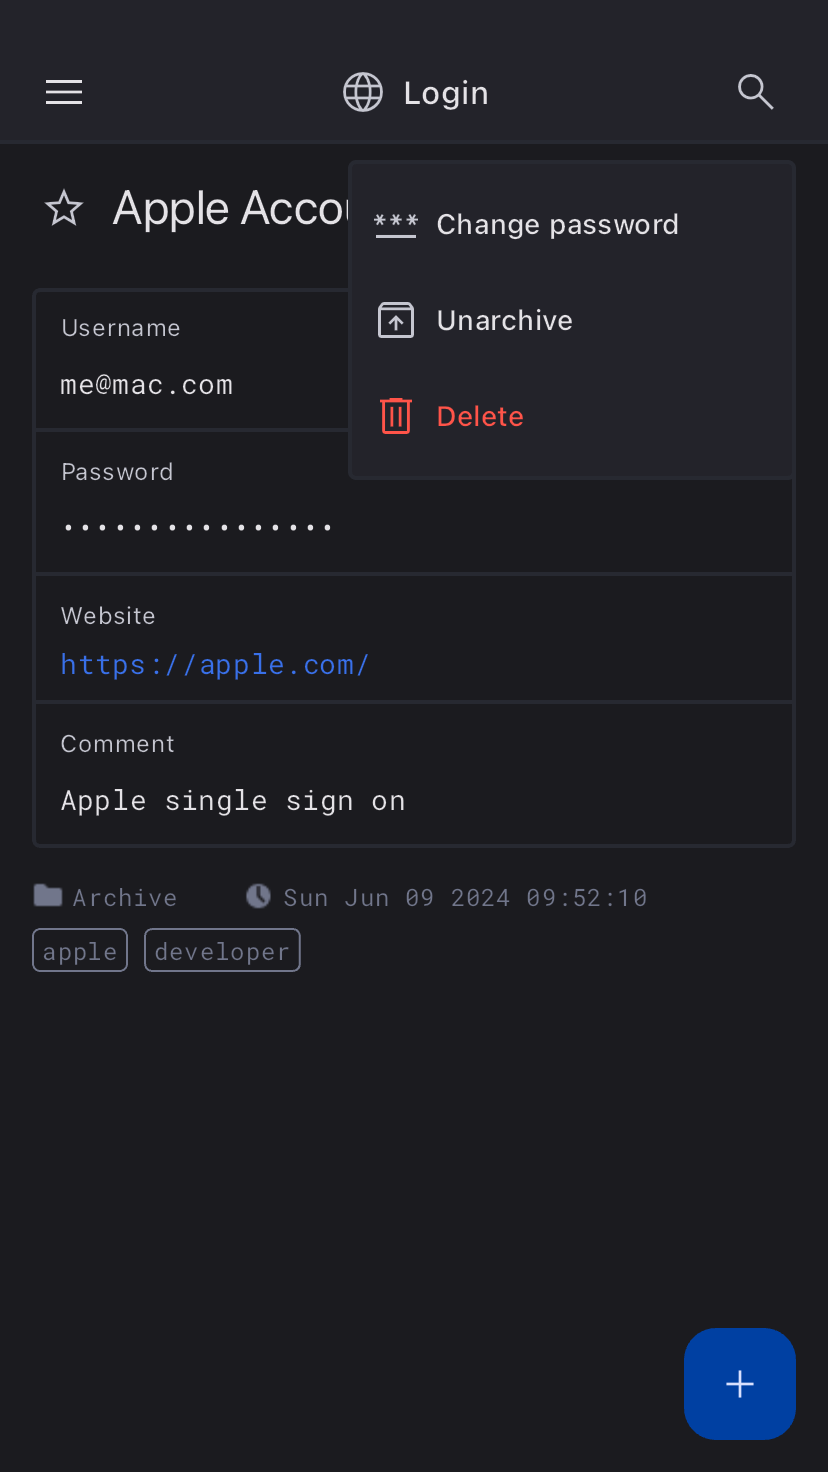Click the globe icon beside Login
The width and height of the screenshot is (828, 1472).
click(363, 93)
